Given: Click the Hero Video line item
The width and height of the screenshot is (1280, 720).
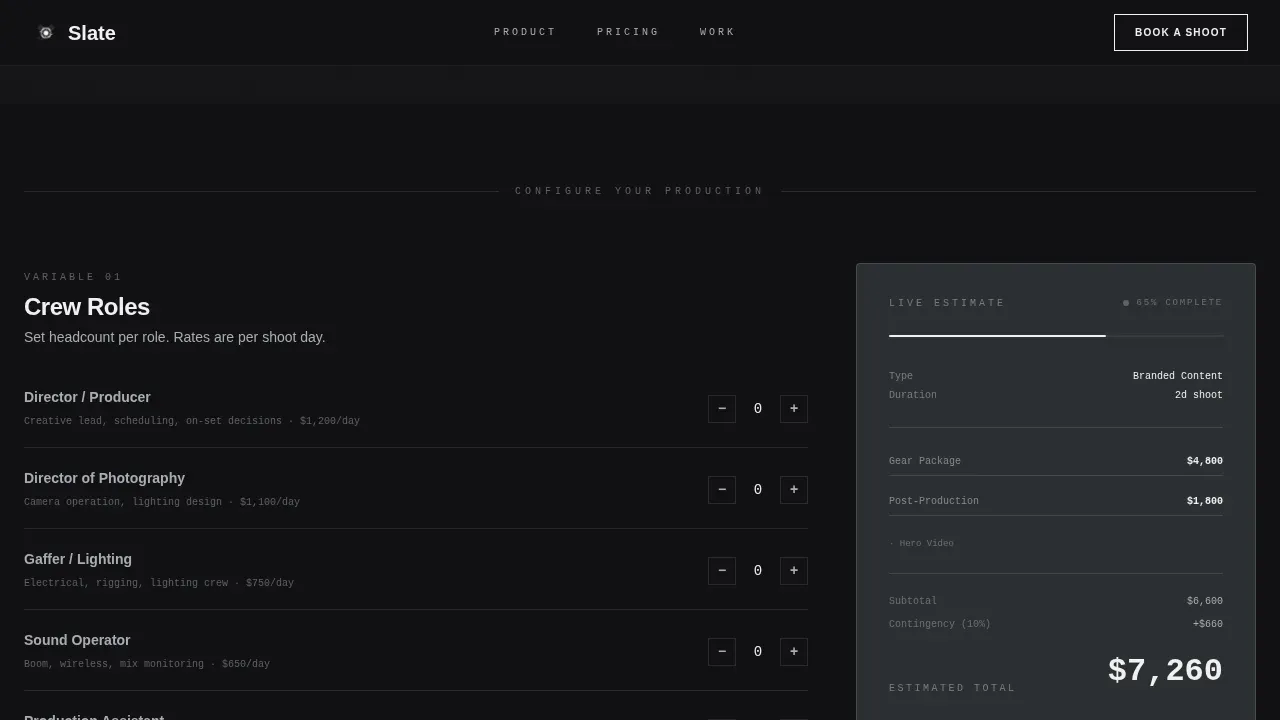Looking at the screenshot, I should (x=922, y=543).
